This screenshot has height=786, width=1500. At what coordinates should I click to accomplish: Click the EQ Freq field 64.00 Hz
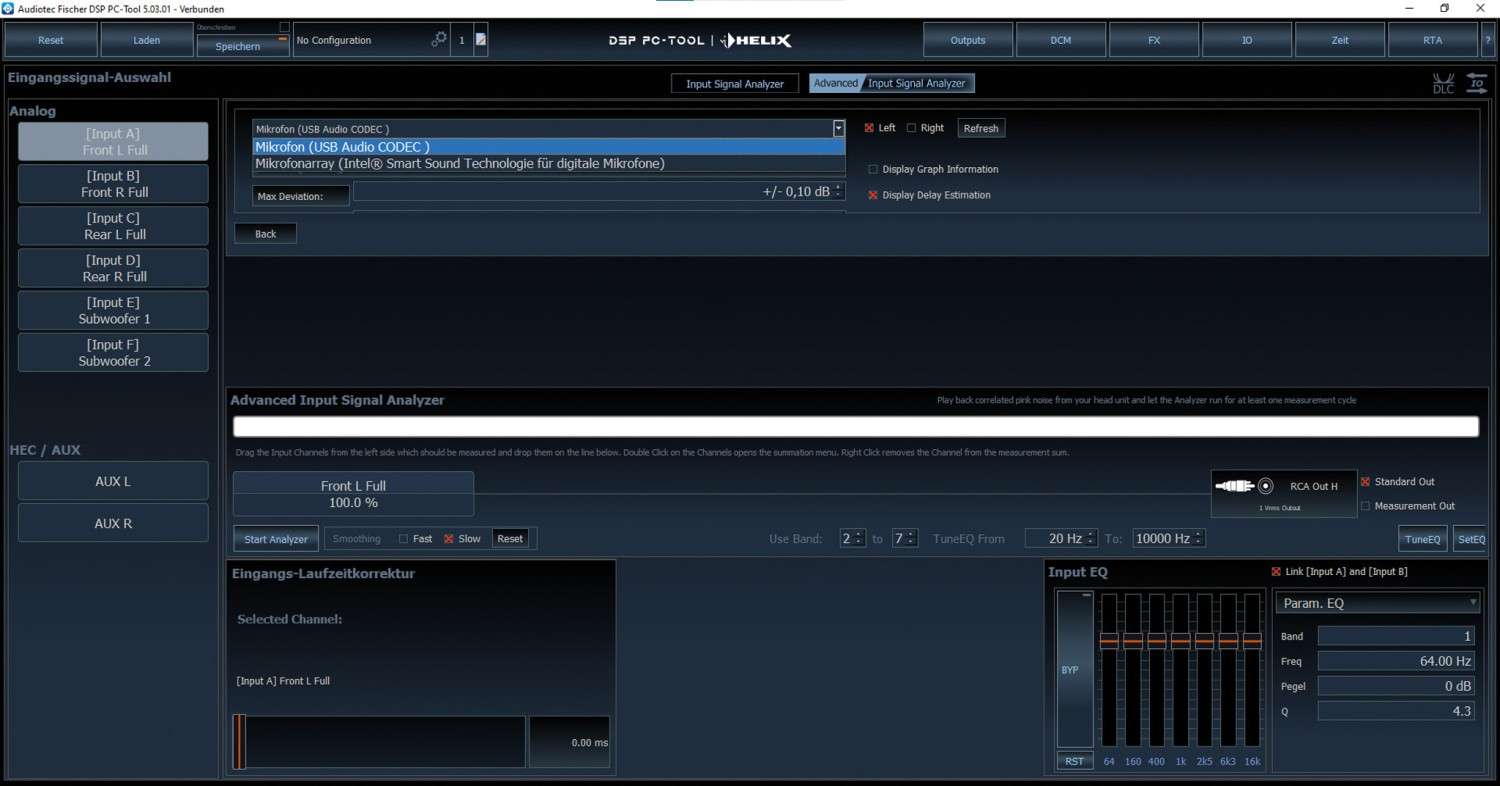point(1396,661)
